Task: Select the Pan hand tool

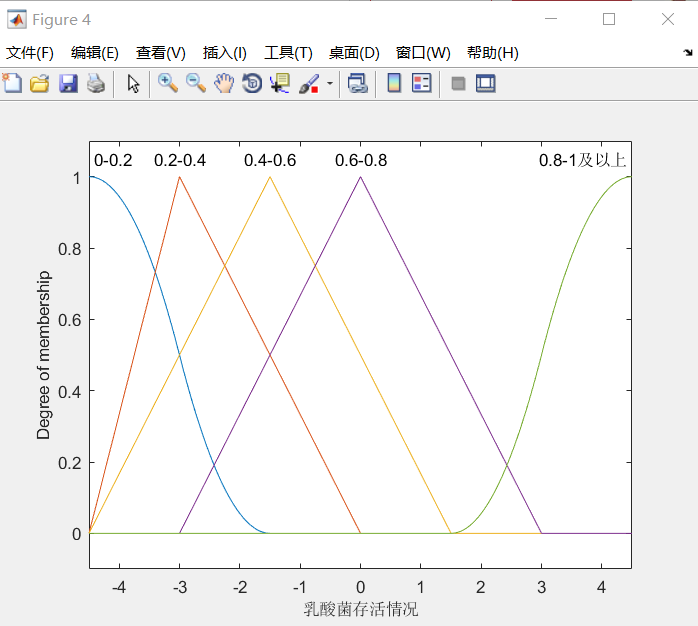Action: coord(224,83)
